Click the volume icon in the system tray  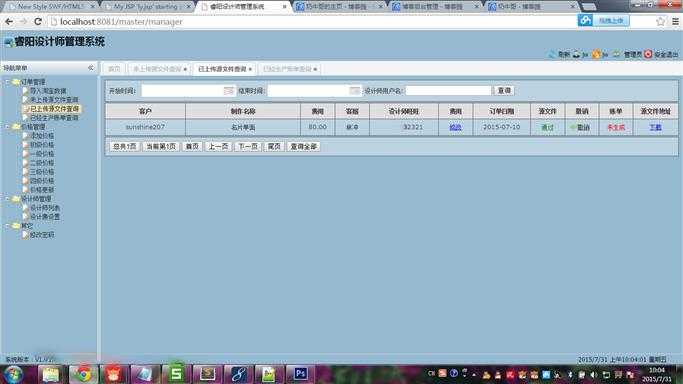[593, 374]
